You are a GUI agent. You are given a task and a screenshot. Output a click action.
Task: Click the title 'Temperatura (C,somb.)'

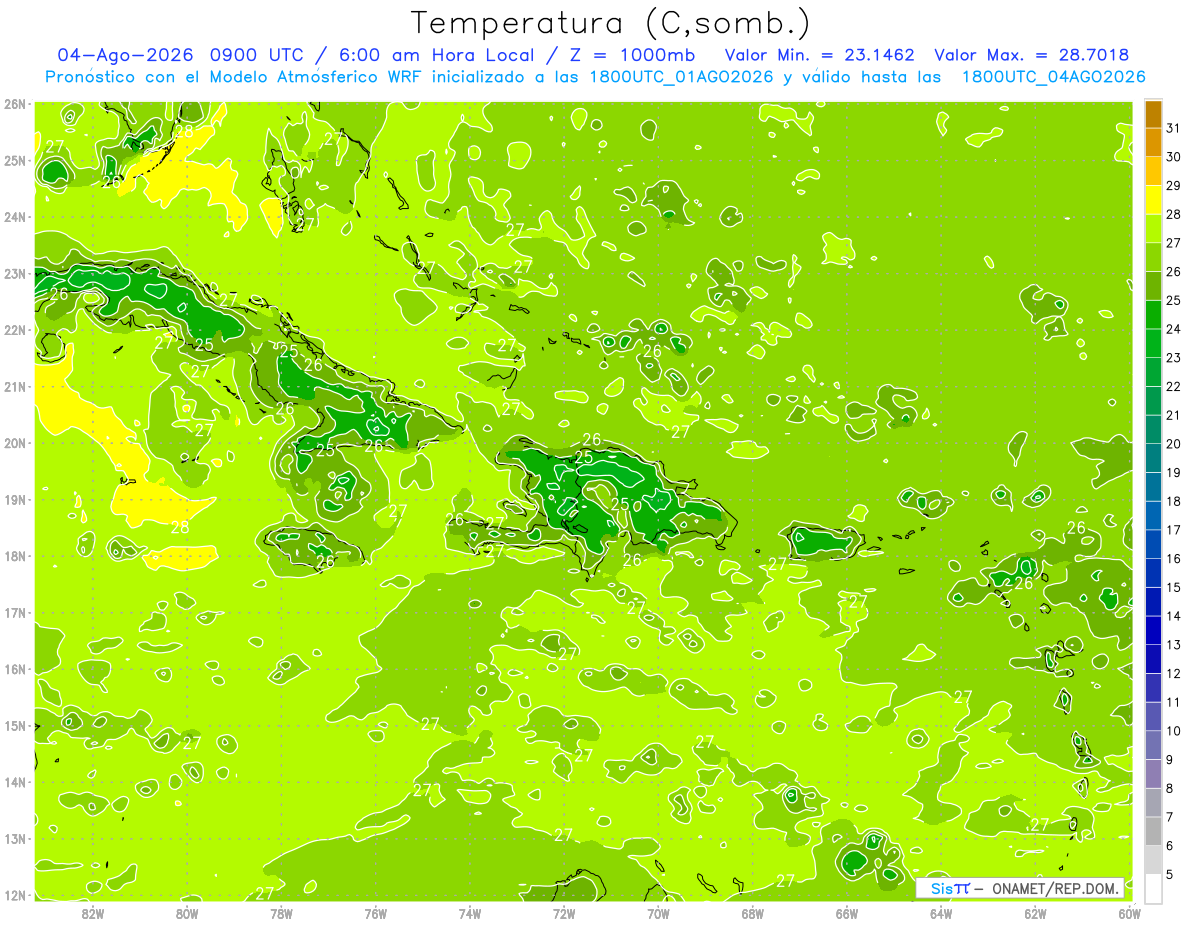[611, 23]
